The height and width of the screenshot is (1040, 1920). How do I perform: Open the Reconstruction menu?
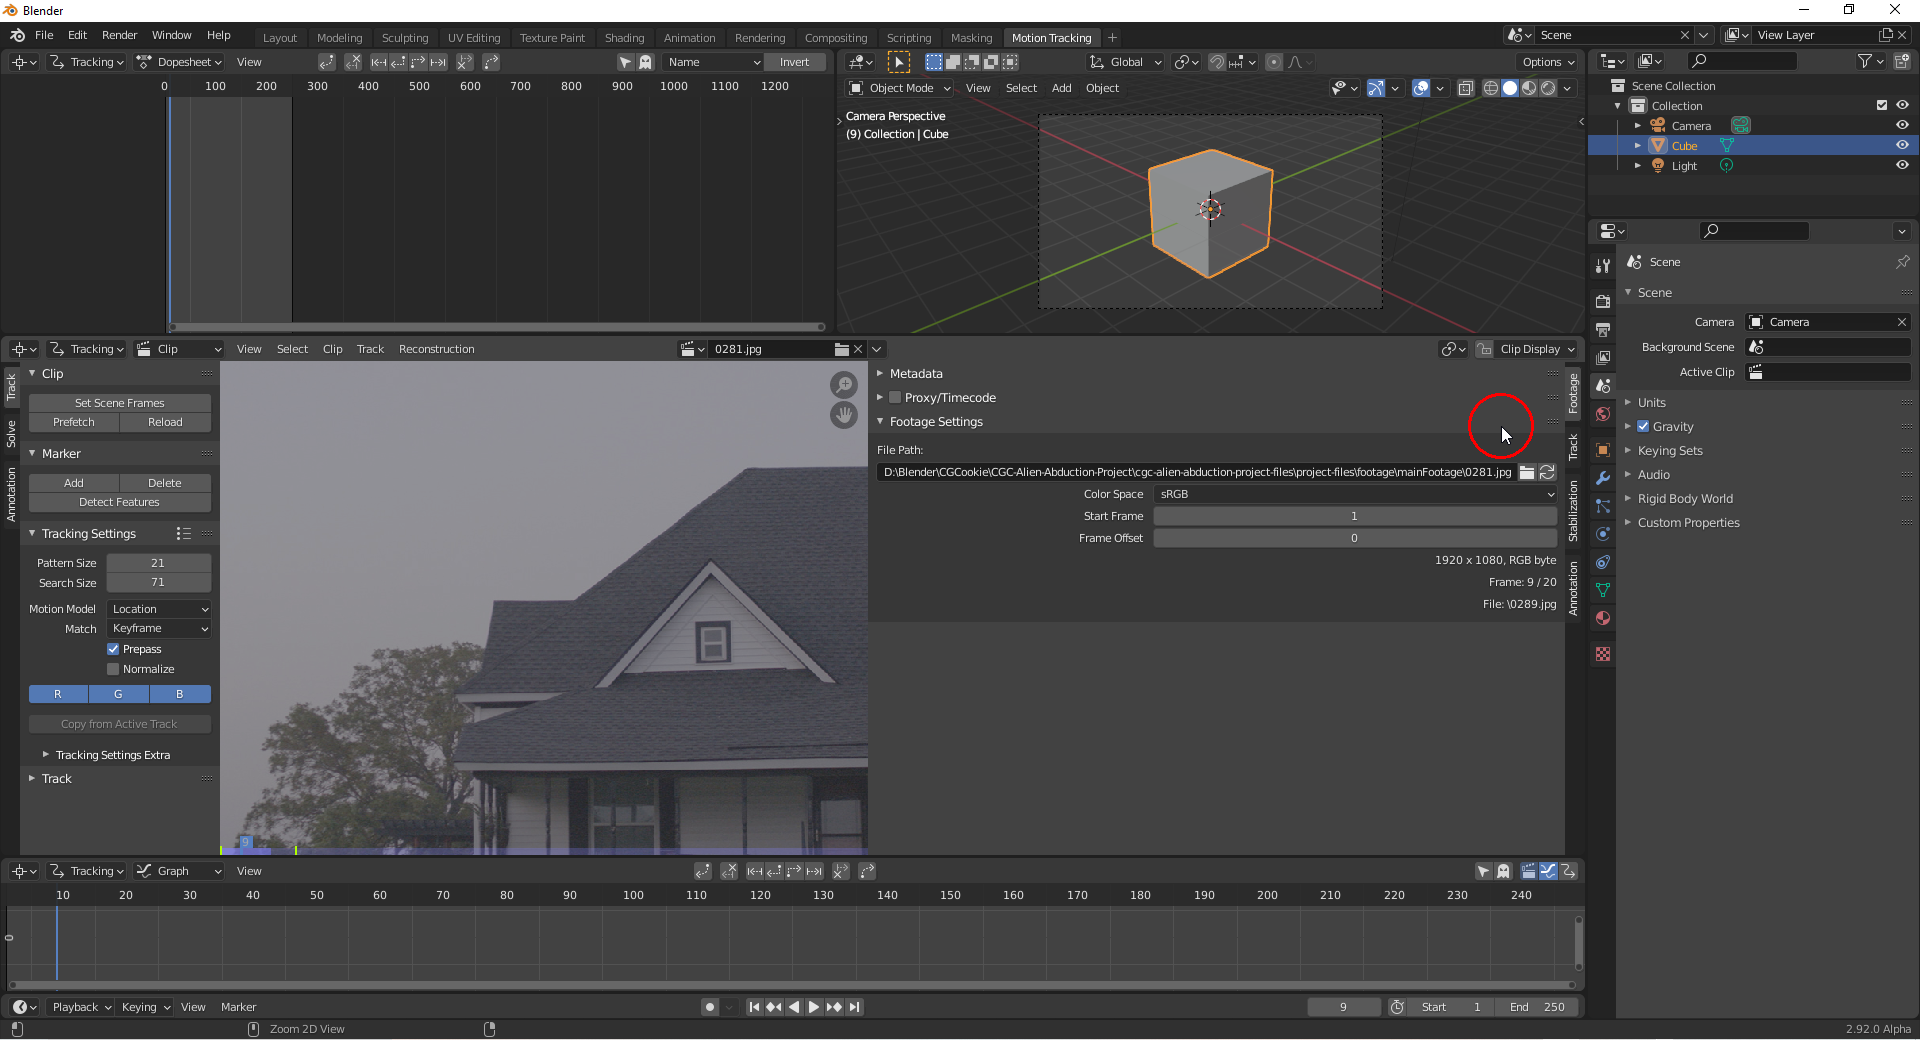coord(436,349)
